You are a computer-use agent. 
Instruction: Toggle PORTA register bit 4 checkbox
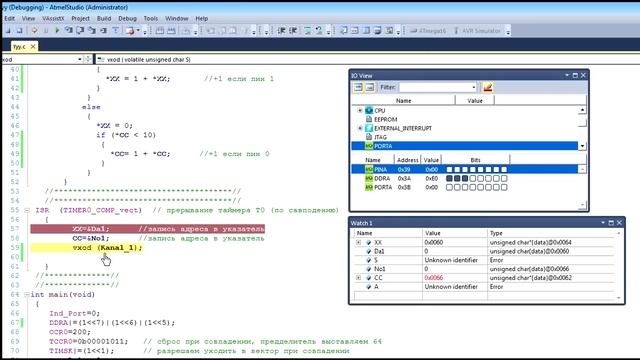[x=473, y=187]
